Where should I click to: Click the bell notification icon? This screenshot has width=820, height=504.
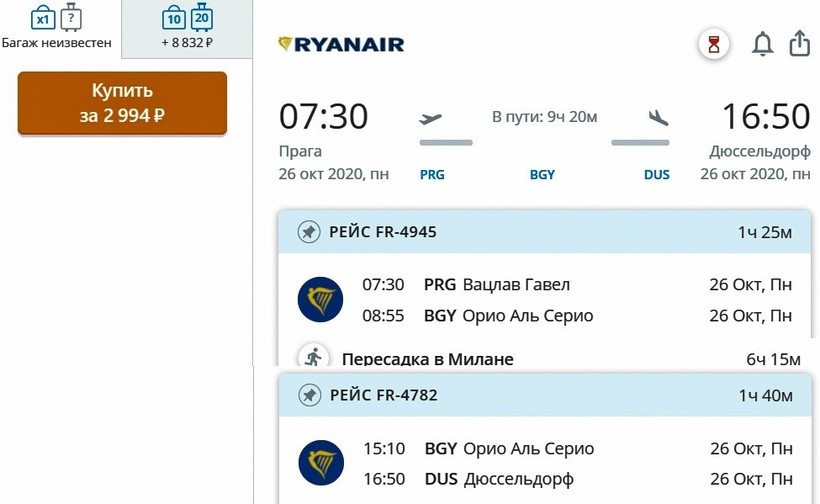pyautogui.click(x=763, y=44)
